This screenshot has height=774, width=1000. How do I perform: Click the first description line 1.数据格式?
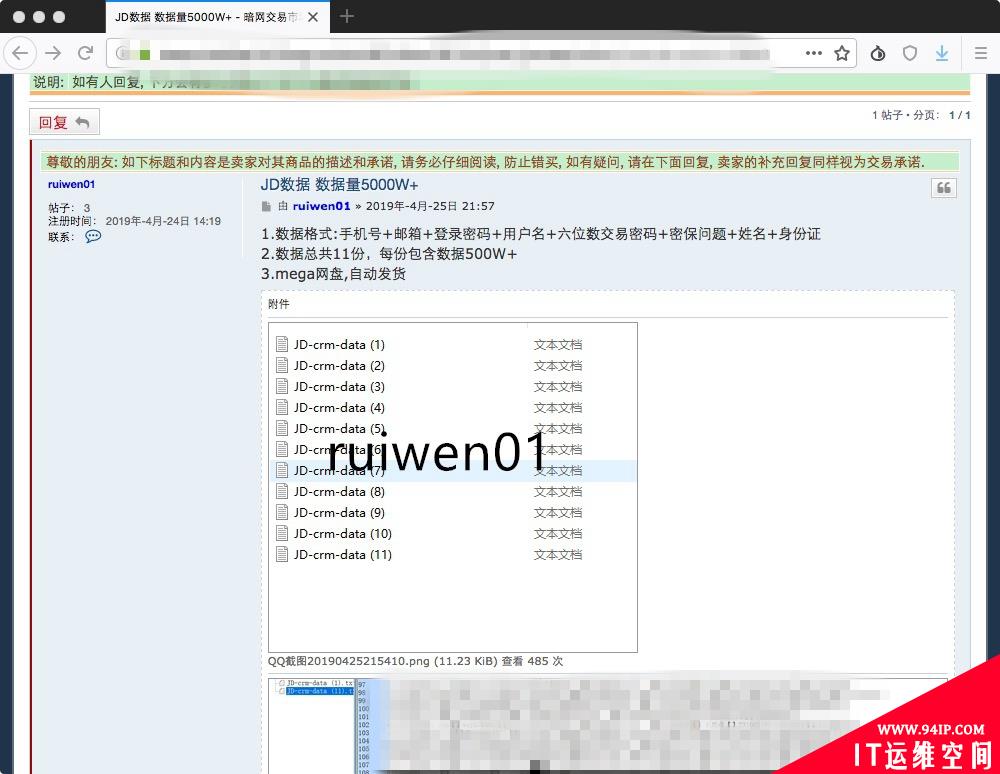click(x=541, y=234)
